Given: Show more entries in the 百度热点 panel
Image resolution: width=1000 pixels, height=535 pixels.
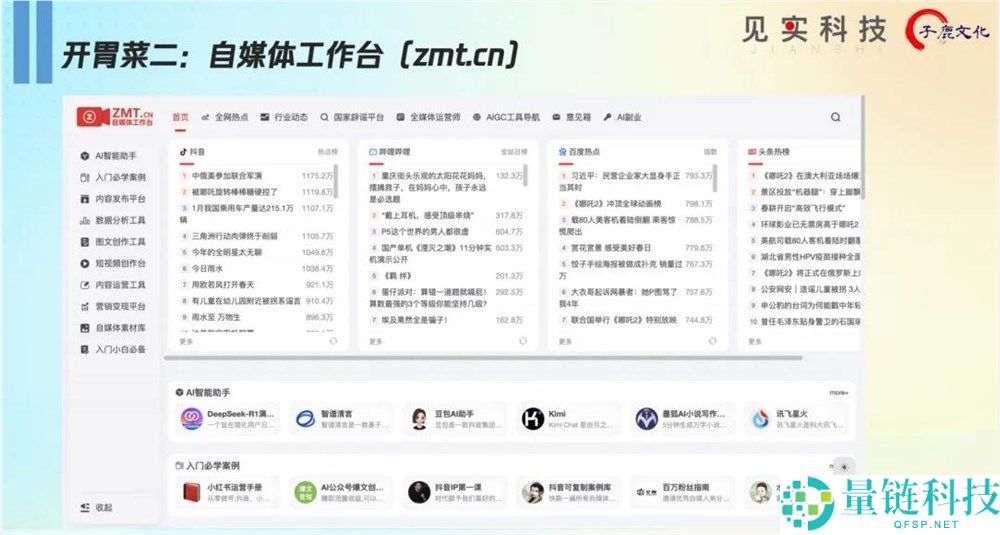Looking at the screenshot, I should pyautogui.click(x=565, y=342).
